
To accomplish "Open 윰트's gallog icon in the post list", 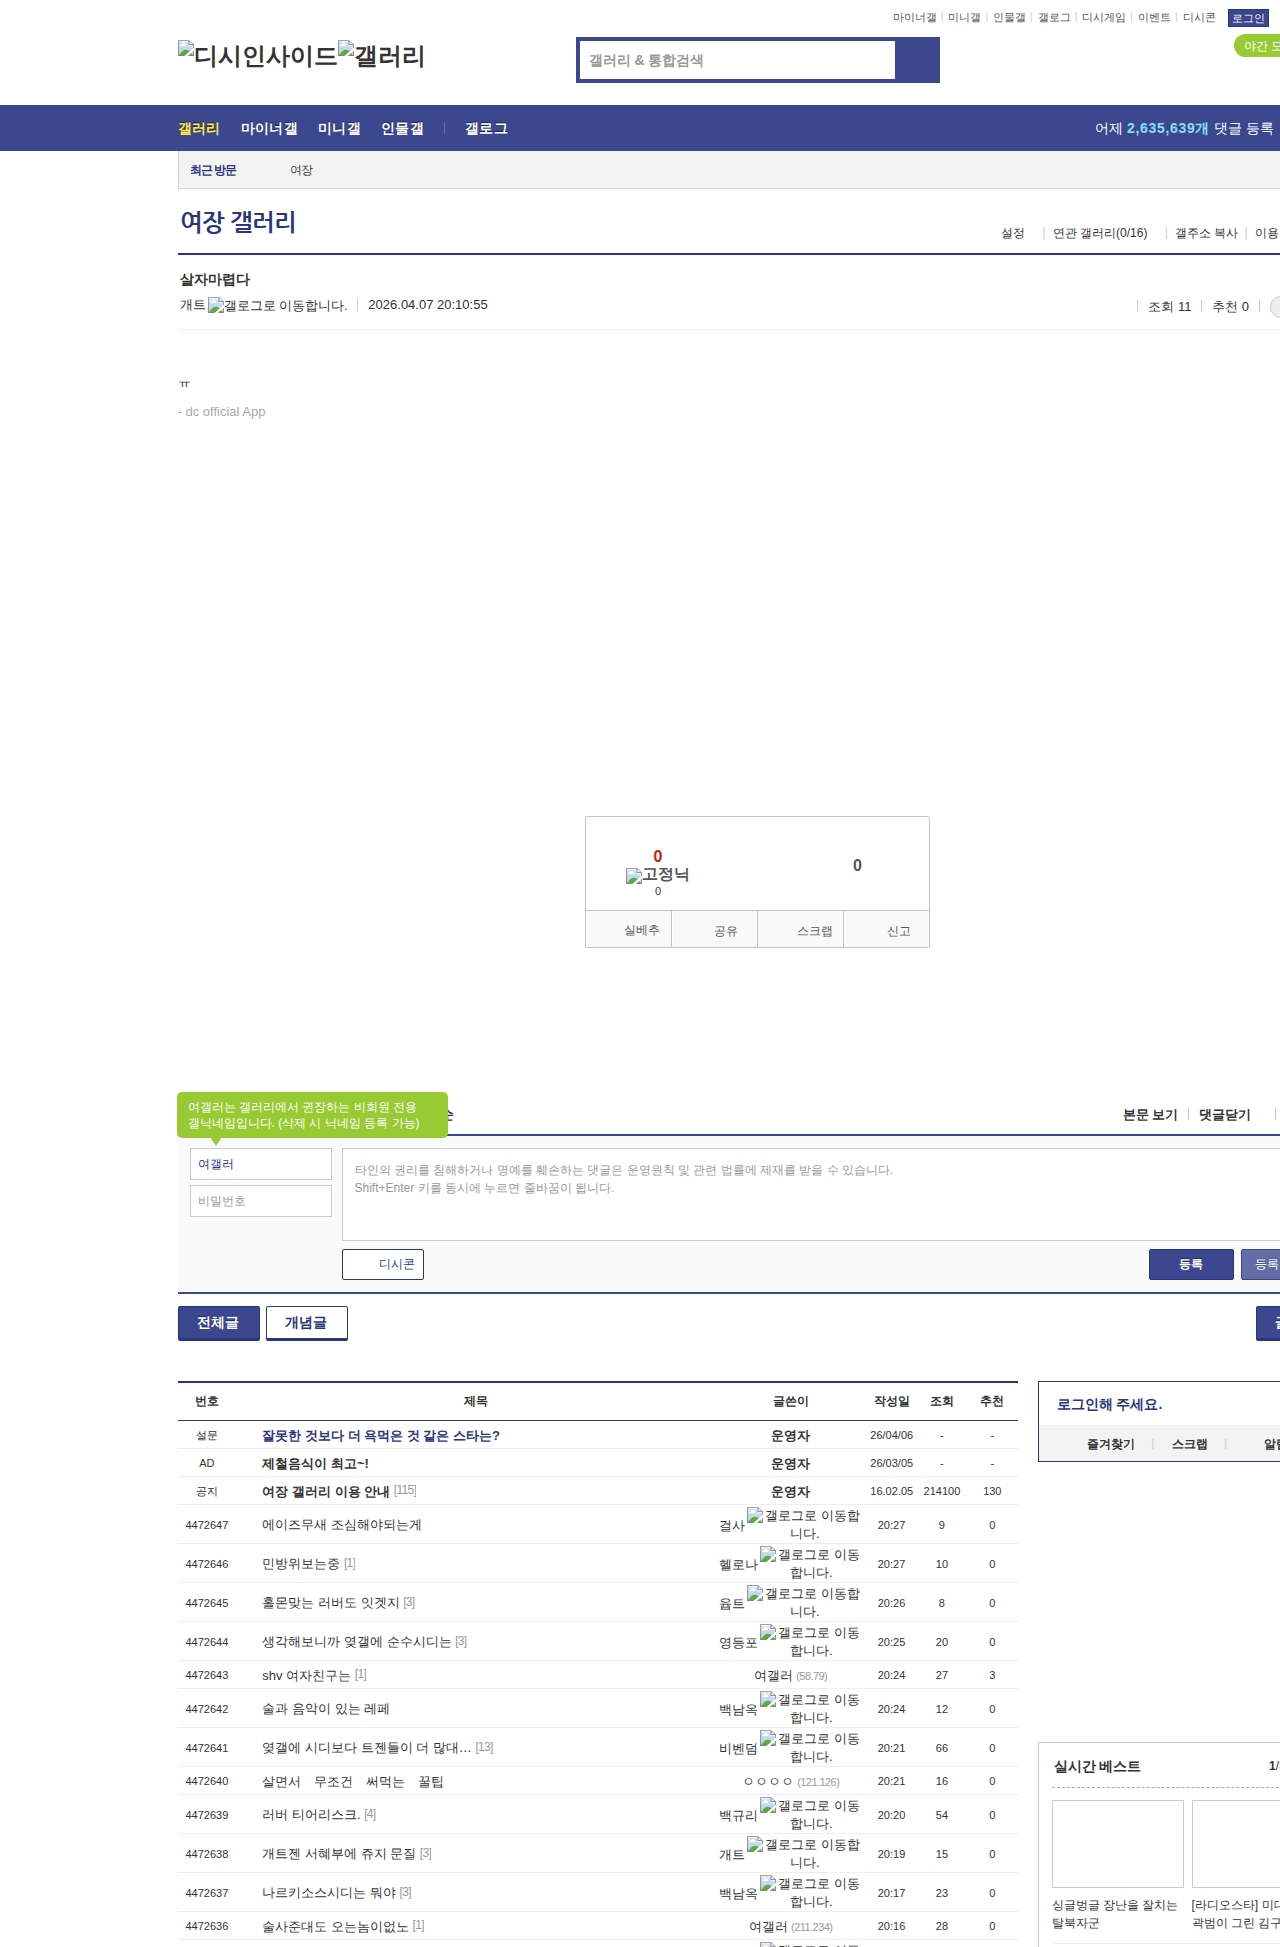I will click(x=804, y=1602).
